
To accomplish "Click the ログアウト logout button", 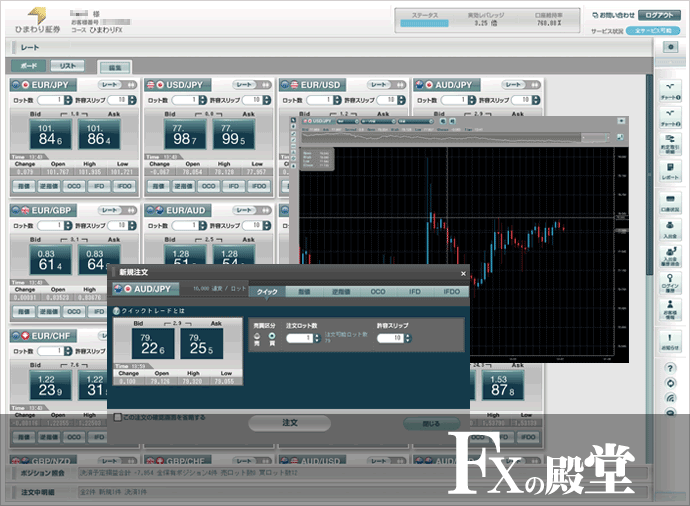I will (x=659, y=15).
